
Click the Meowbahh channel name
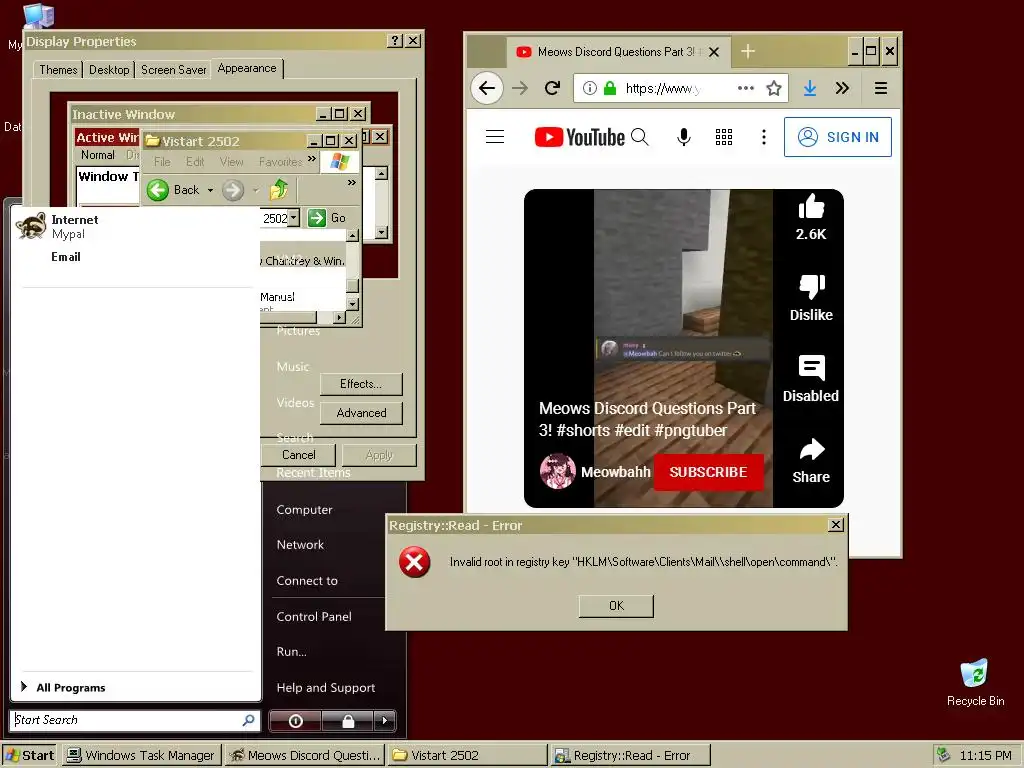[x=616, y=472]
